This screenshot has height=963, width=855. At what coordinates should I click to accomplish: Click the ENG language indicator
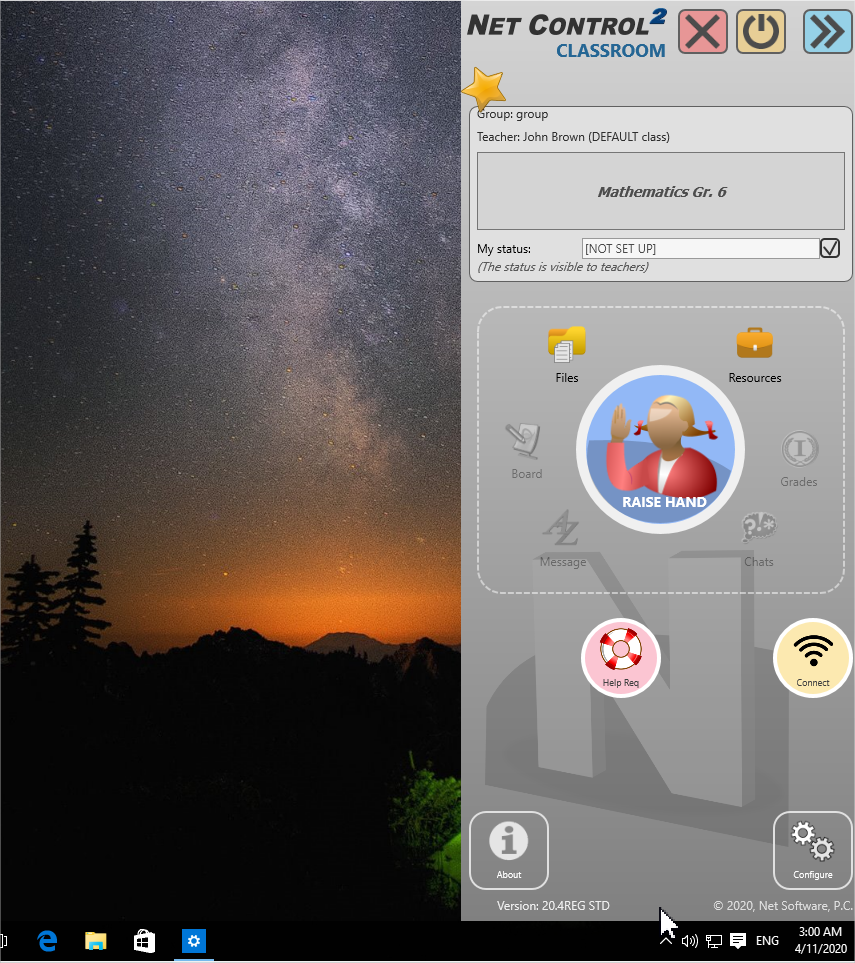point(767,941)
